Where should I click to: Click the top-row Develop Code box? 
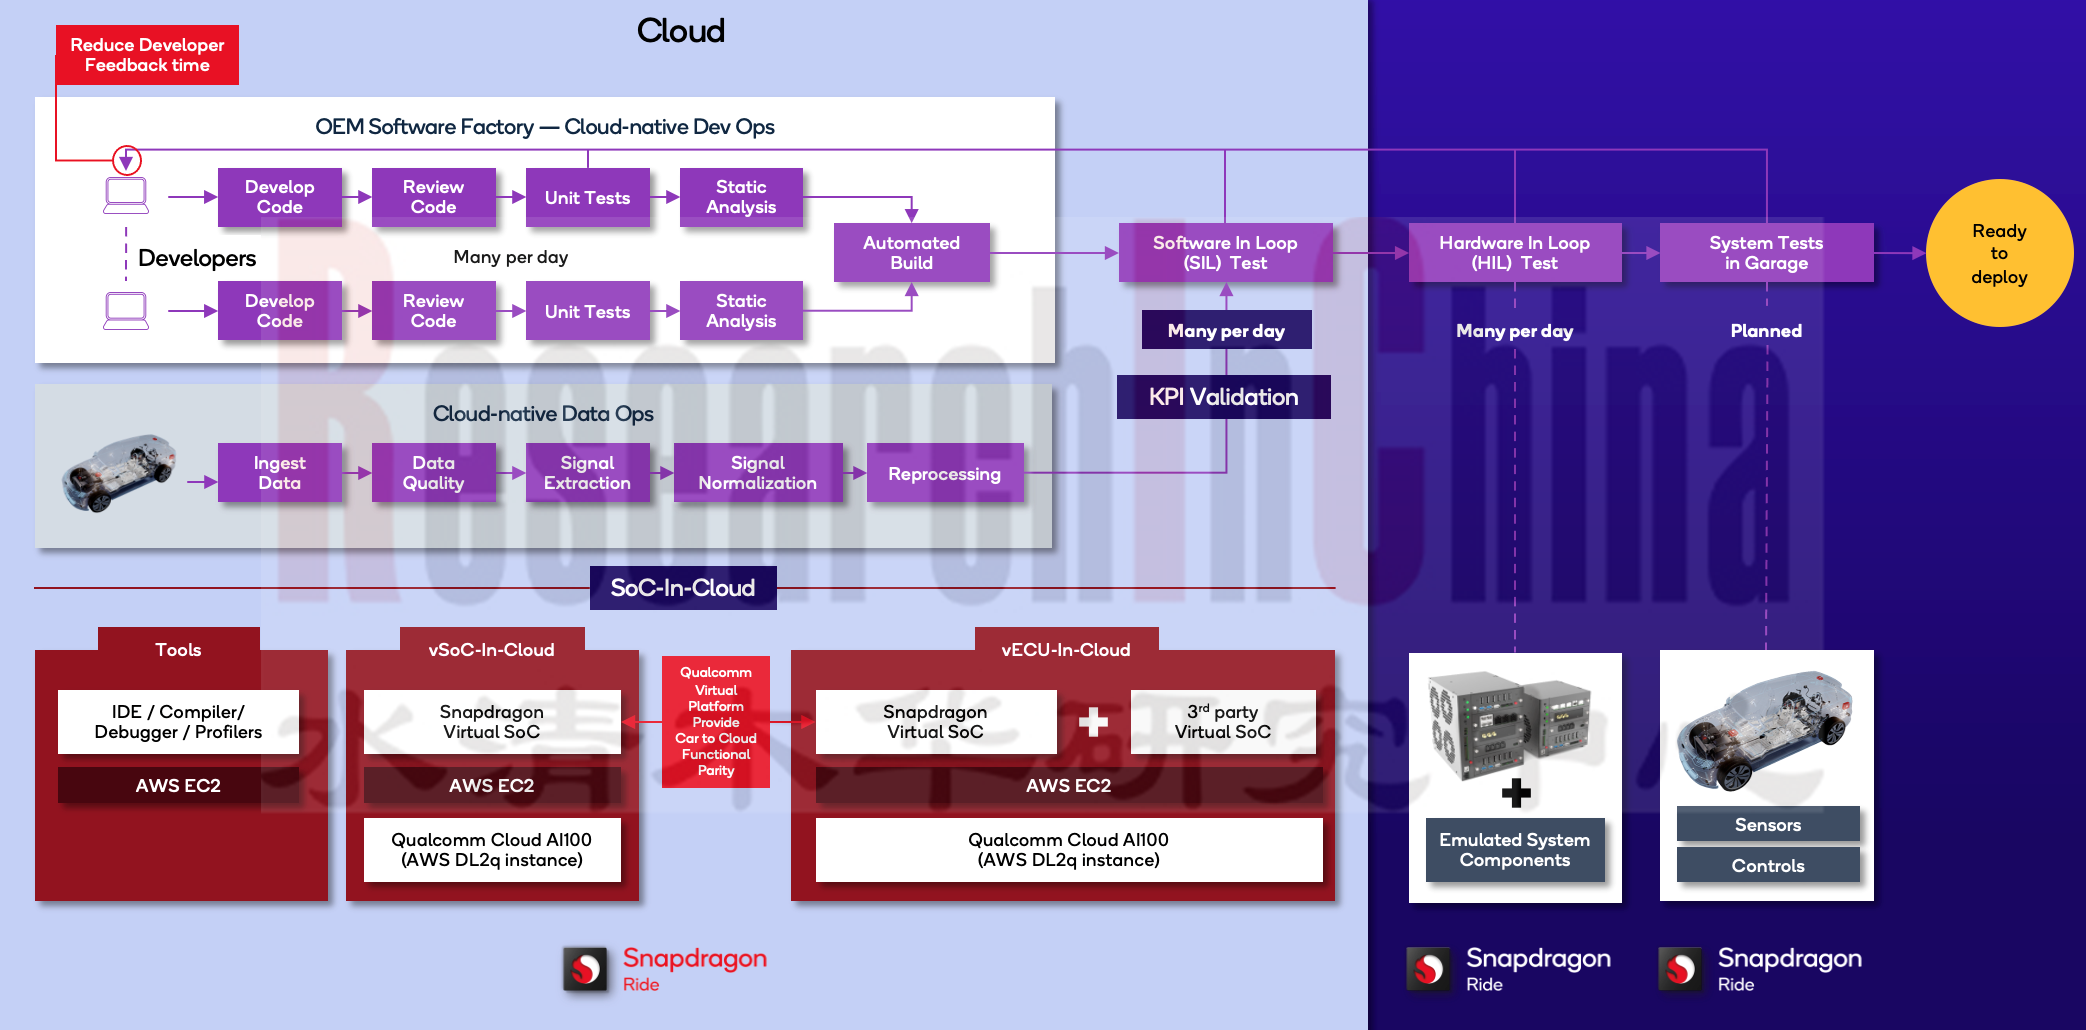pyautogui.click(x=280, y=197)
